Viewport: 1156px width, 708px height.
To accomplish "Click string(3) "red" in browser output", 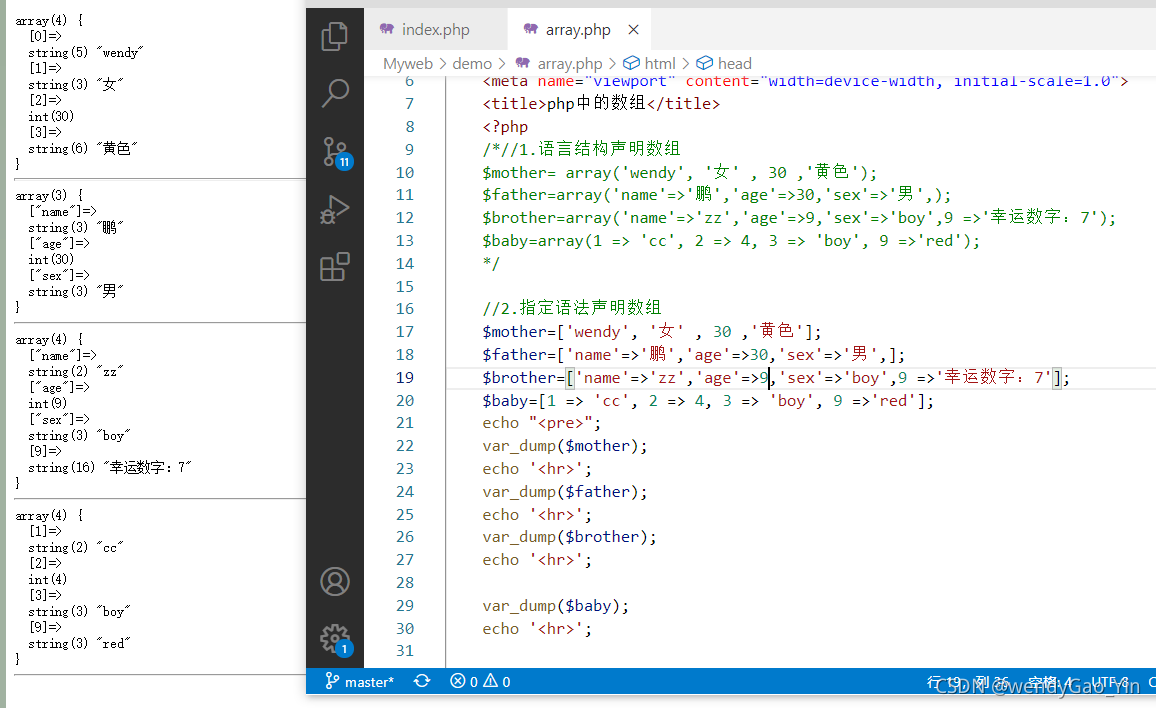I will [x=80, y=644].
